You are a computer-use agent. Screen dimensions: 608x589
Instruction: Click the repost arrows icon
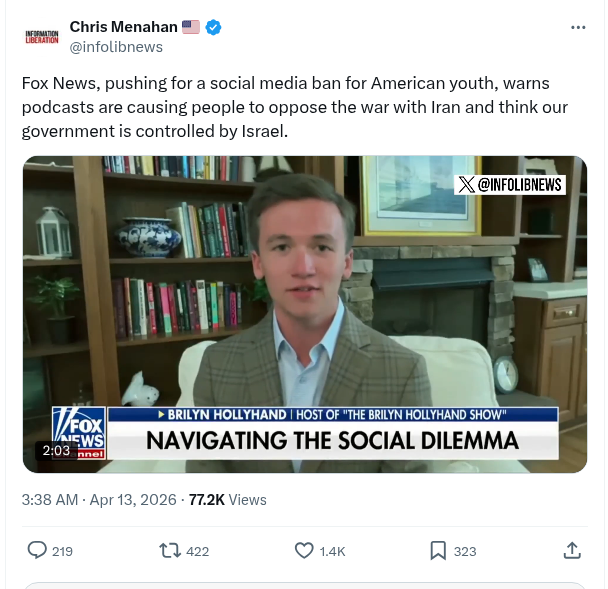coord(170,550)
